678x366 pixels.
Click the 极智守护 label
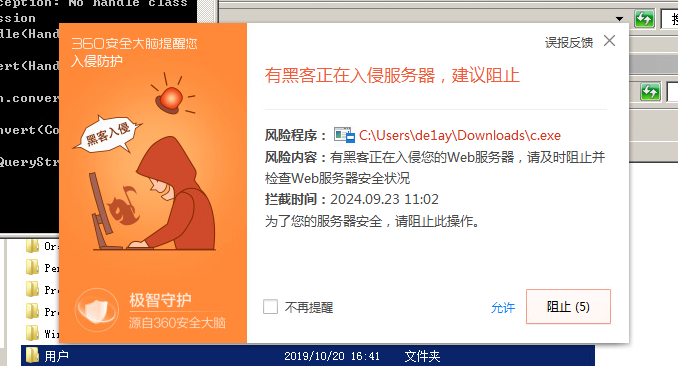[160, 300]
